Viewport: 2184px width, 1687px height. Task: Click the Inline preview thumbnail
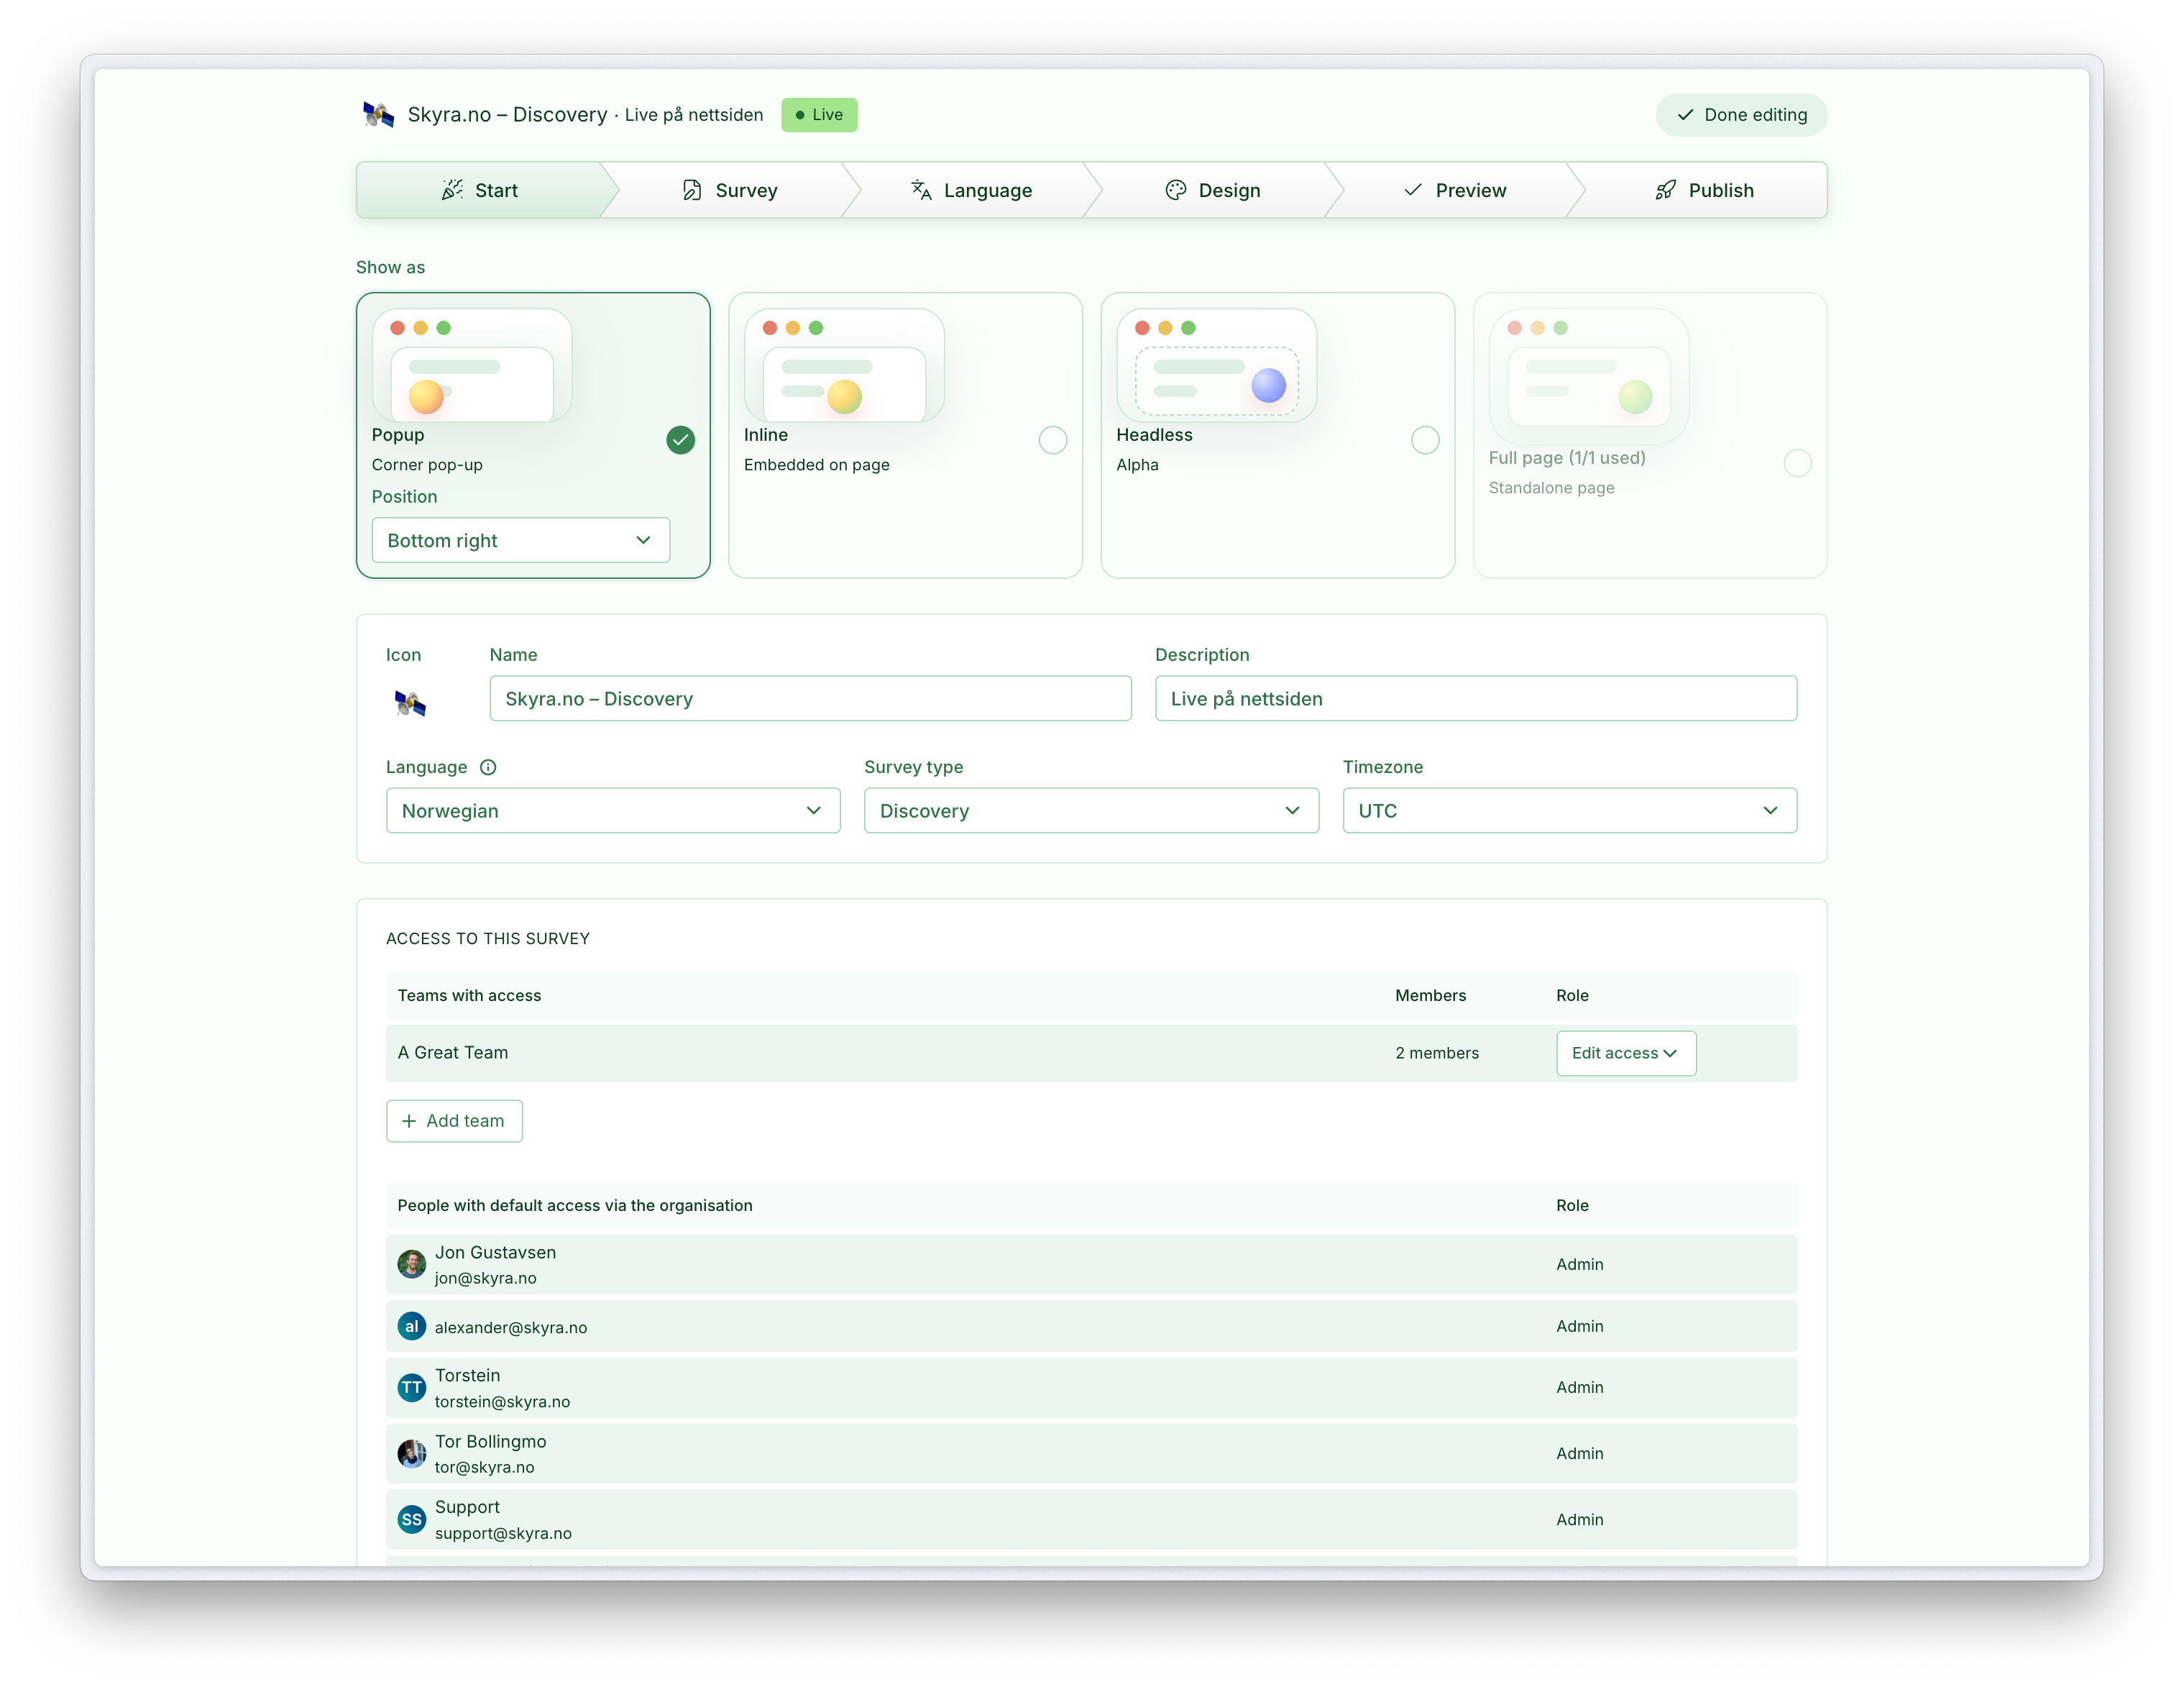[844, 365]
